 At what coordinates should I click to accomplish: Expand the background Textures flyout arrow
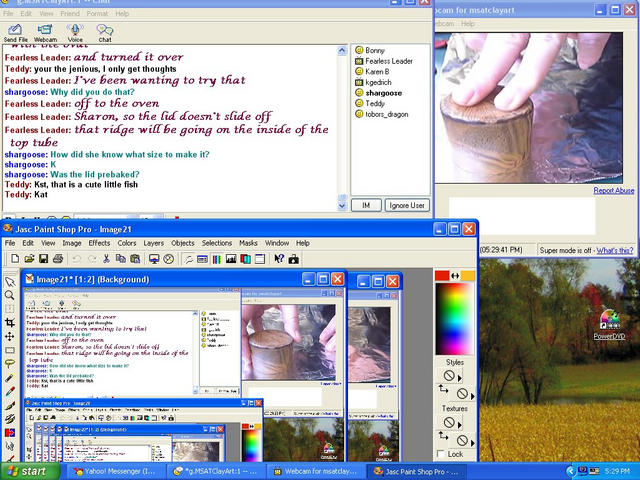pos(473,443)
